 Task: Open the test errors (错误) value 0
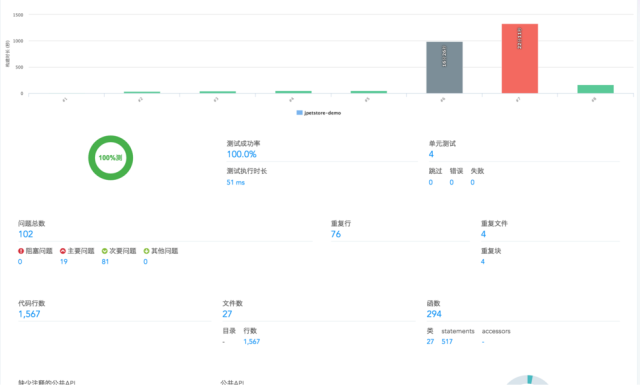tap(451, 182)
